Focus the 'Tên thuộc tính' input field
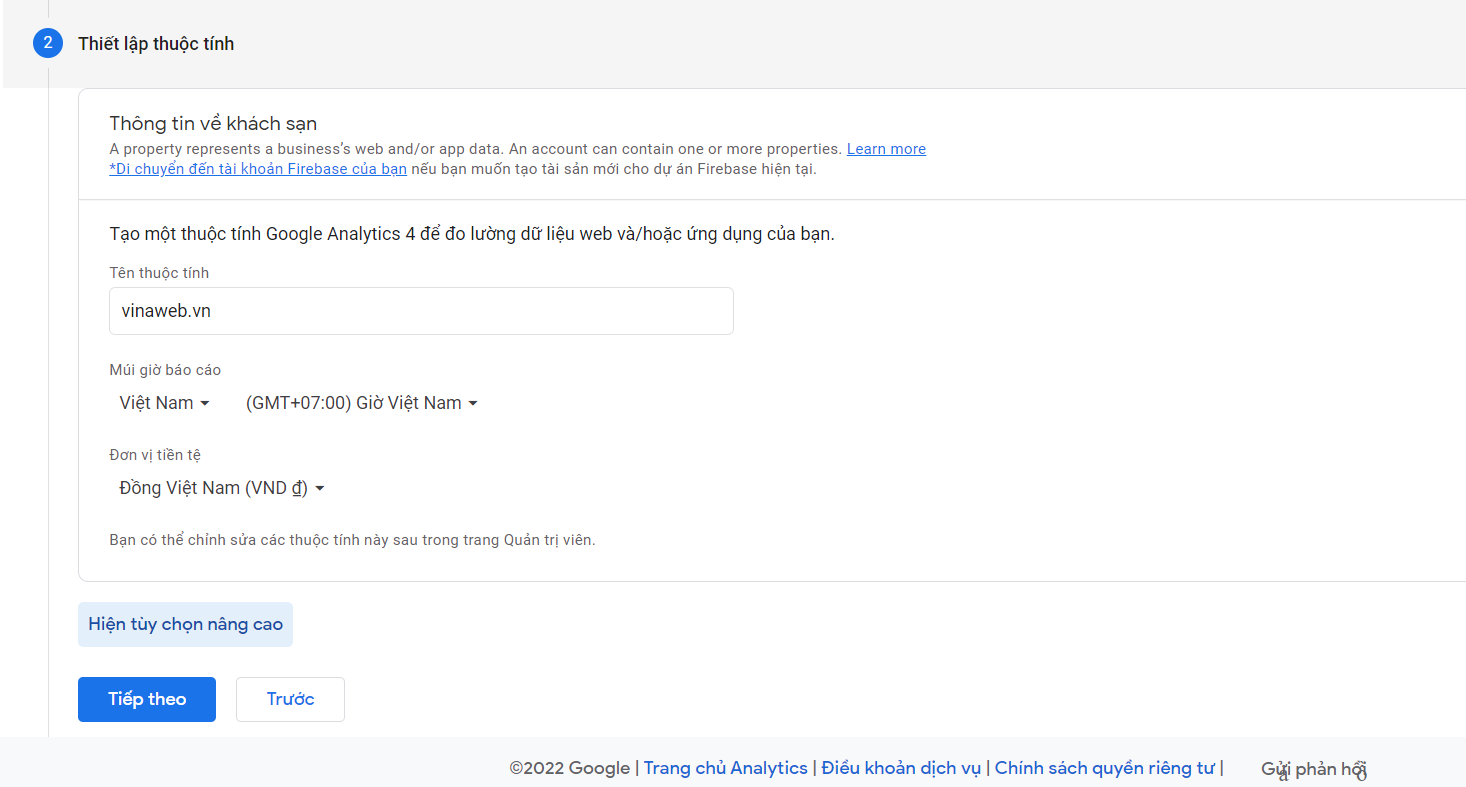 pos(421,311)
